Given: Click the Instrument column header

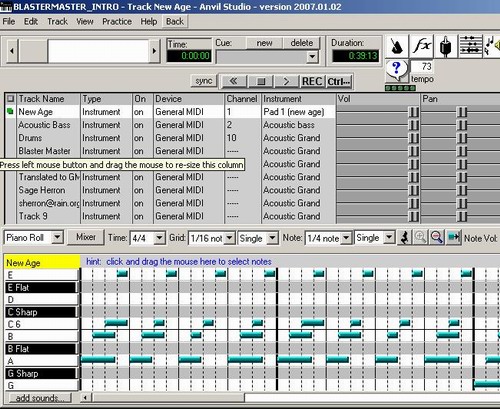Looking at the screenshot, I should click(298, 99).
